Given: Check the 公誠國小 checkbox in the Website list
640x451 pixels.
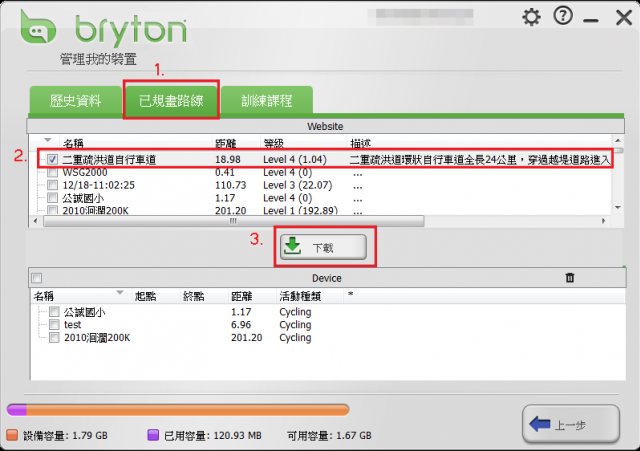Looking at the screenshot, I should coord(52,198).
